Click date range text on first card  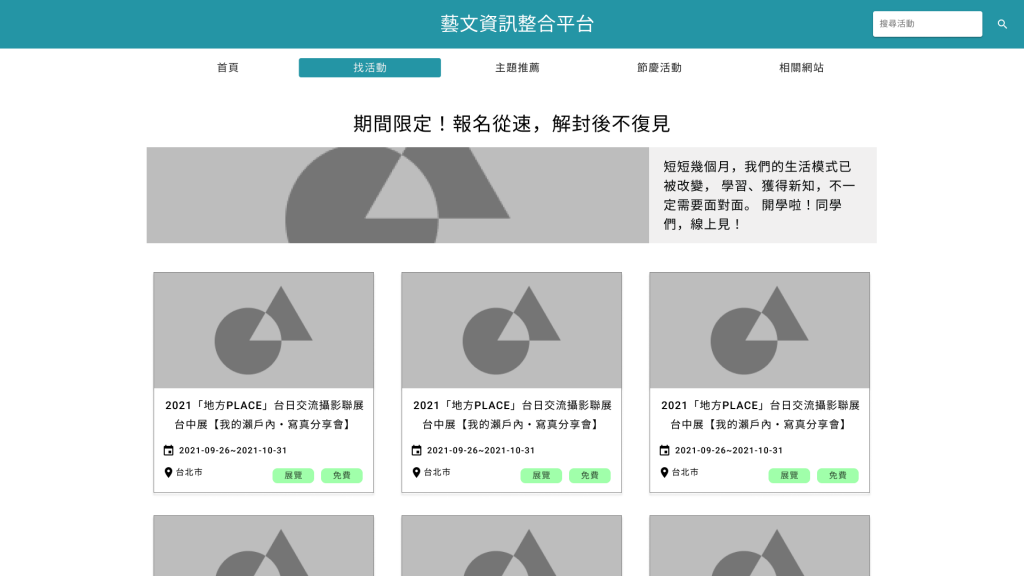coord(233,451)
